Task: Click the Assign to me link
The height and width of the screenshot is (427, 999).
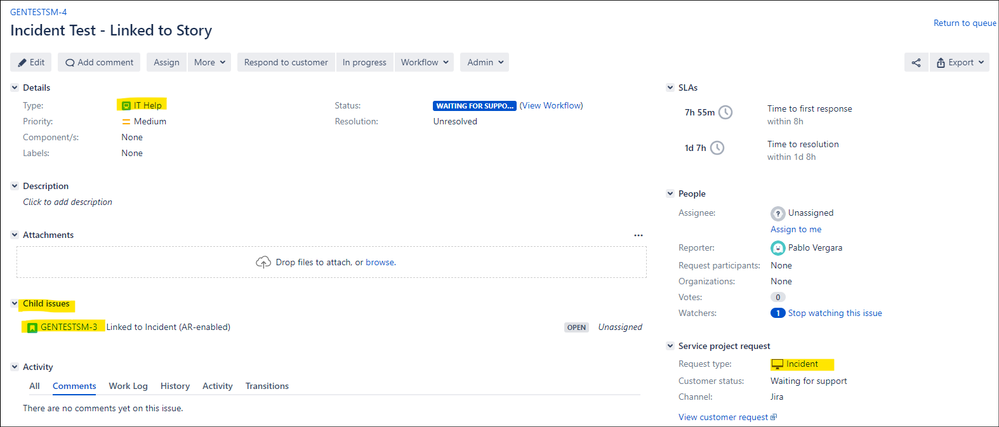Action: coord(796,229)
